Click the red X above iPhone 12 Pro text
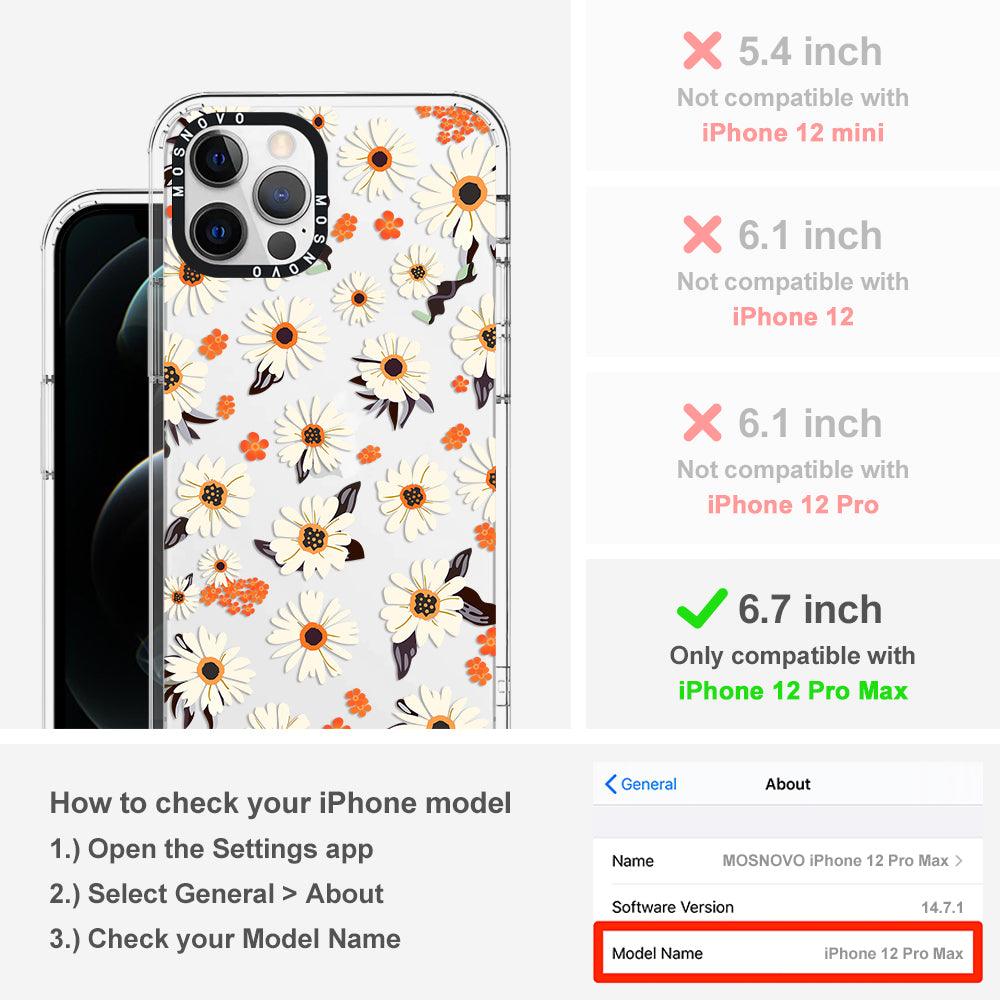Image resolution: width=1000 pixels, height=1000 pixels. 702,422
